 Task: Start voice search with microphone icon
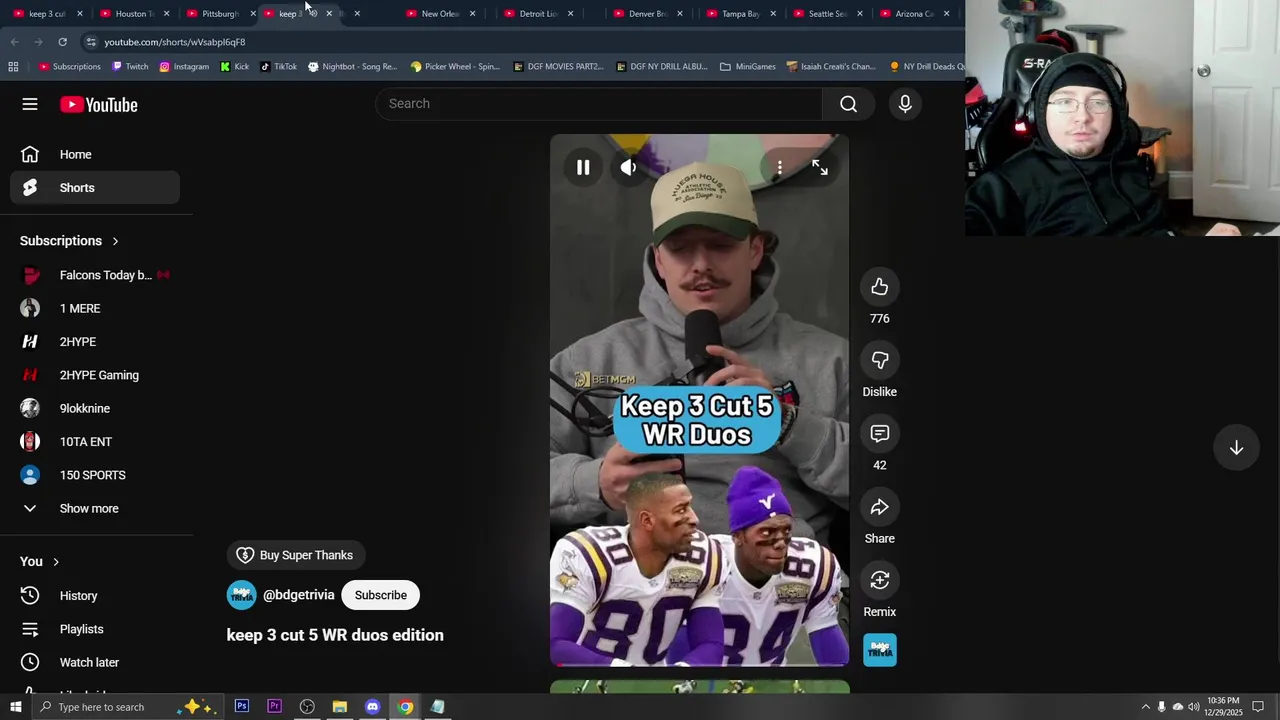click(905, 104)
